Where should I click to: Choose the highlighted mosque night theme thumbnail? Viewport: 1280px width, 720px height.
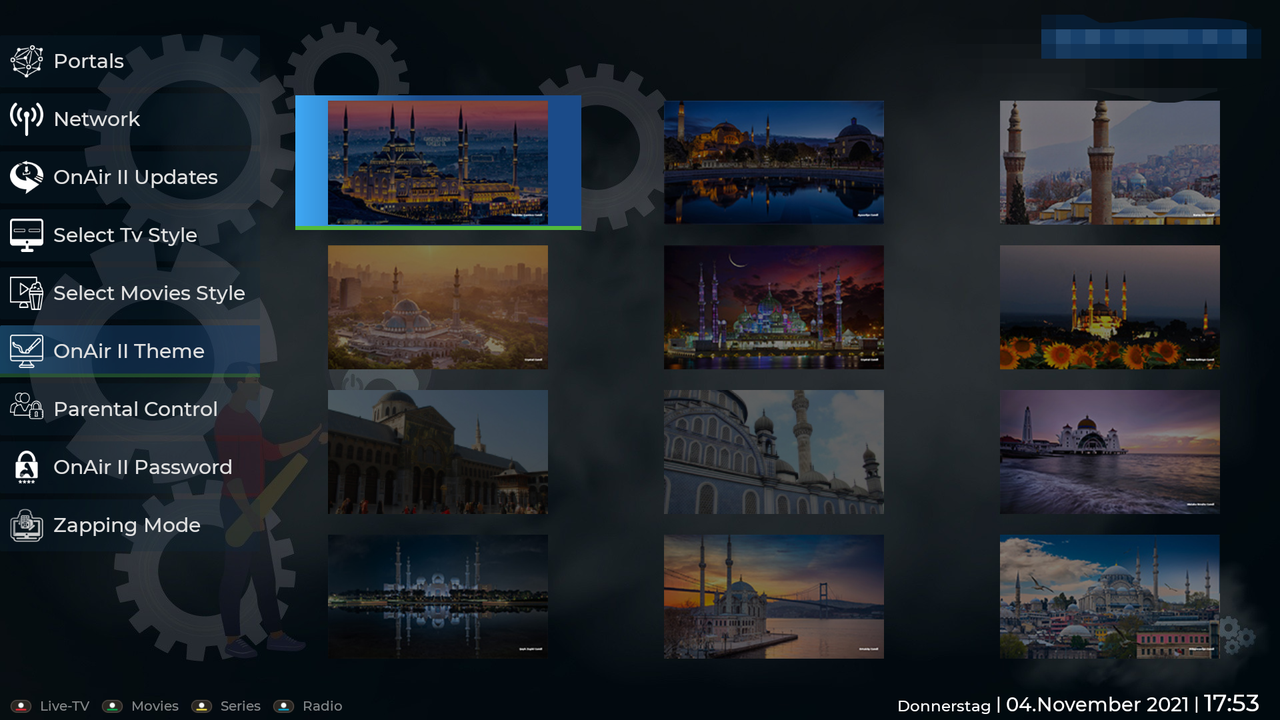pos(438,162)
